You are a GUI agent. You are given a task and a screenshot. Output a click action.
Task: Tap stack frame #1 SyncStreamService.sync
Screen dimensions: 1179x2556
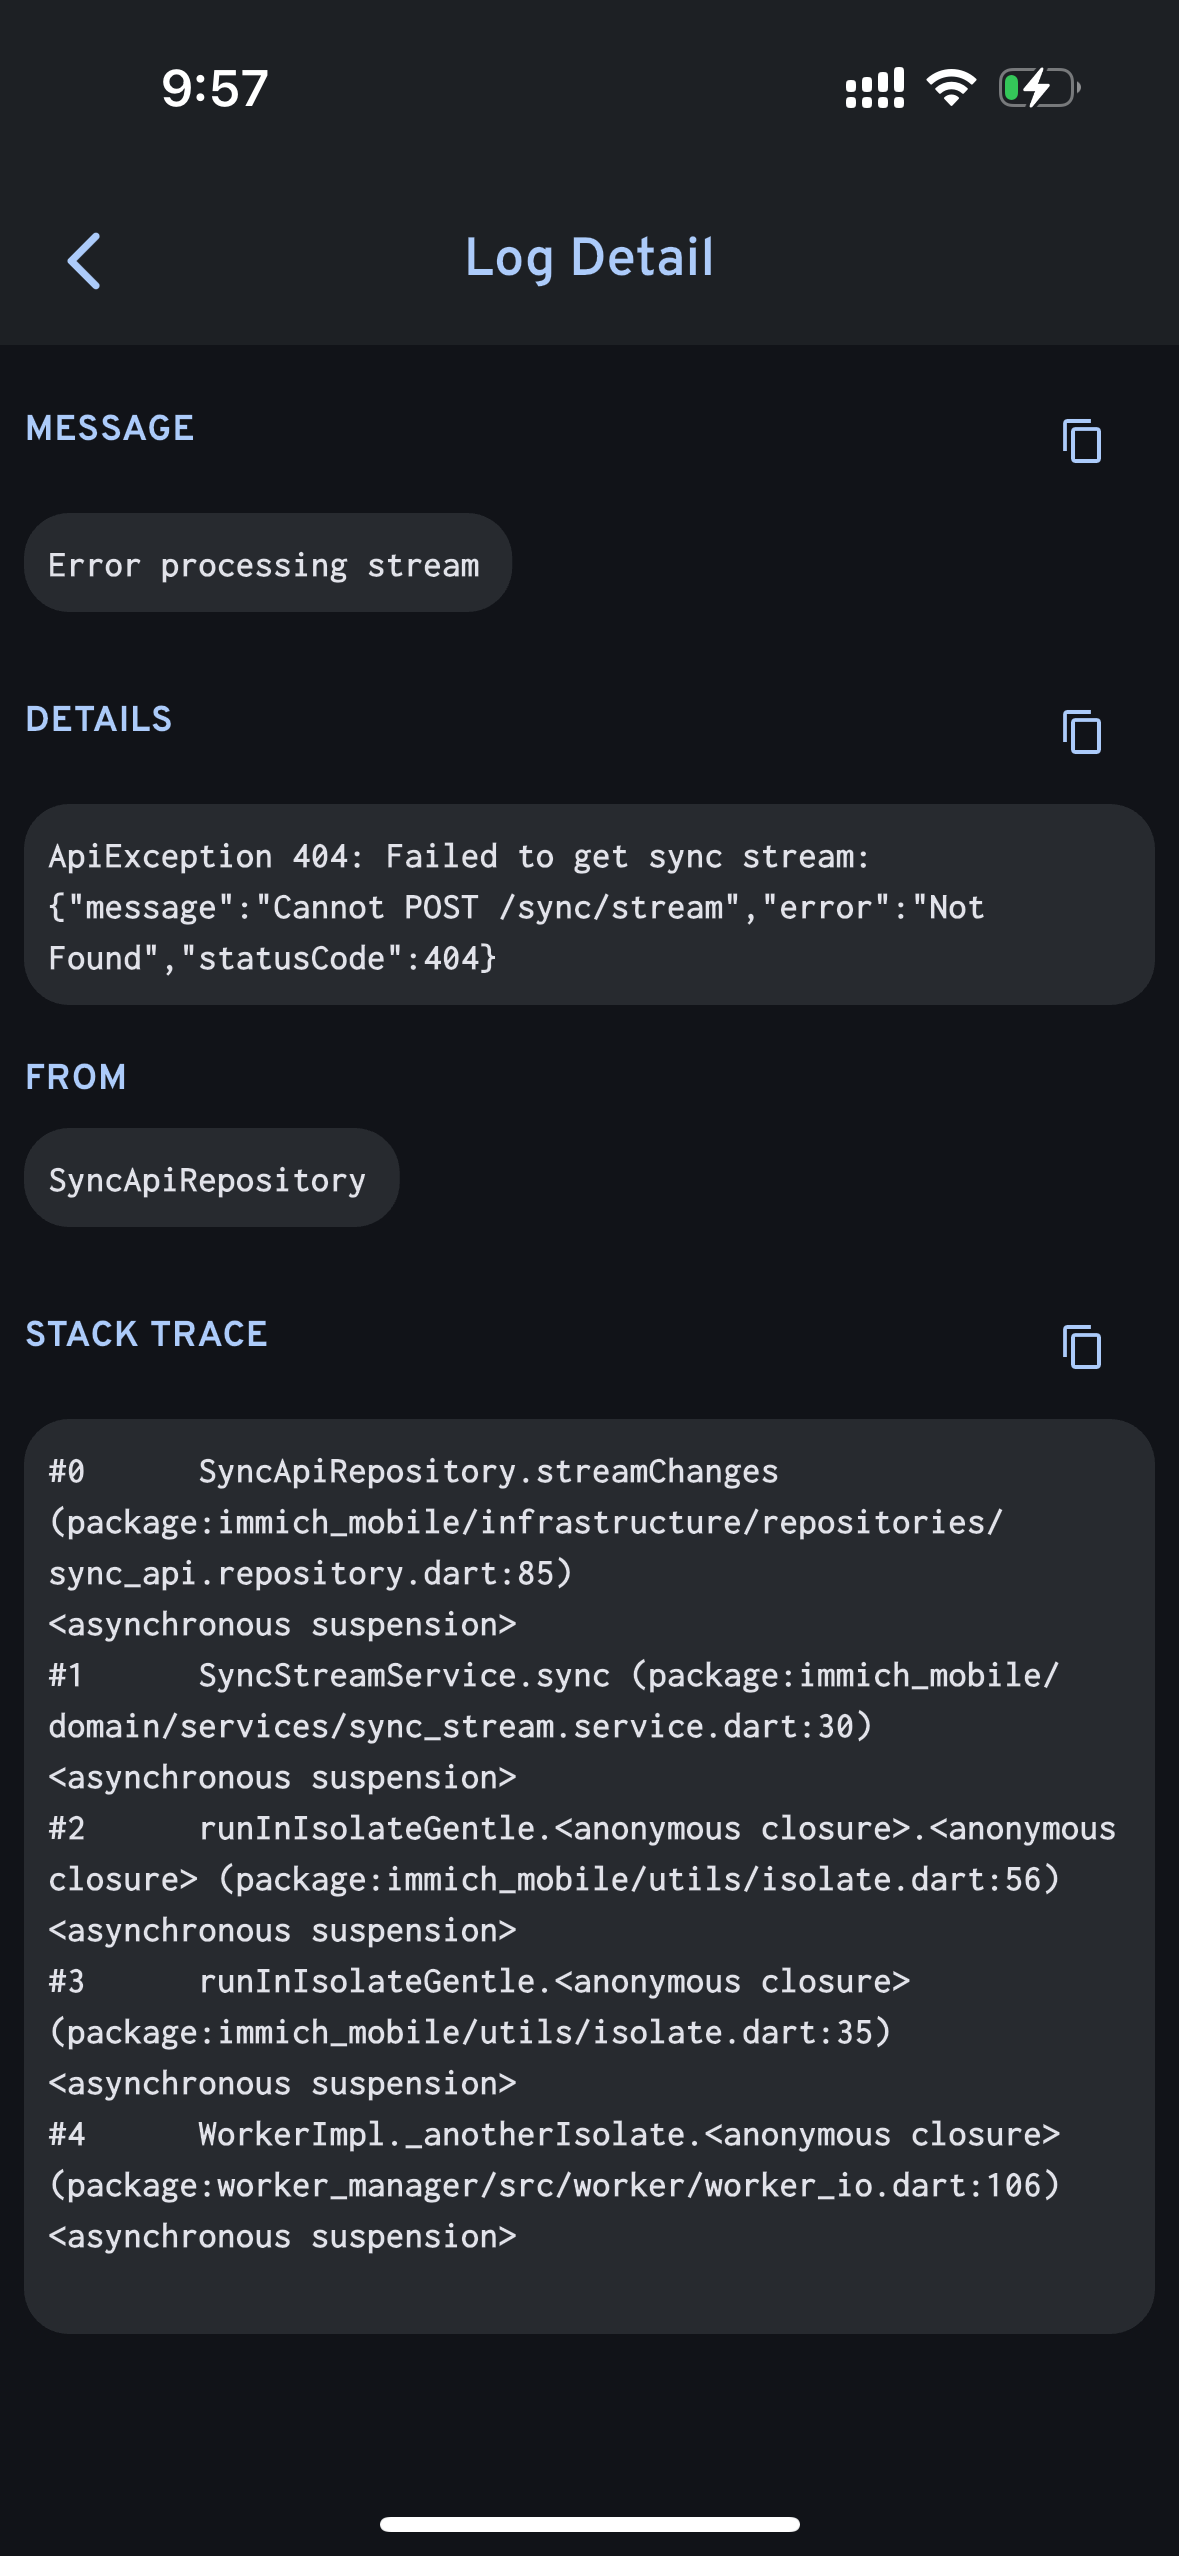pos(404,1676)
